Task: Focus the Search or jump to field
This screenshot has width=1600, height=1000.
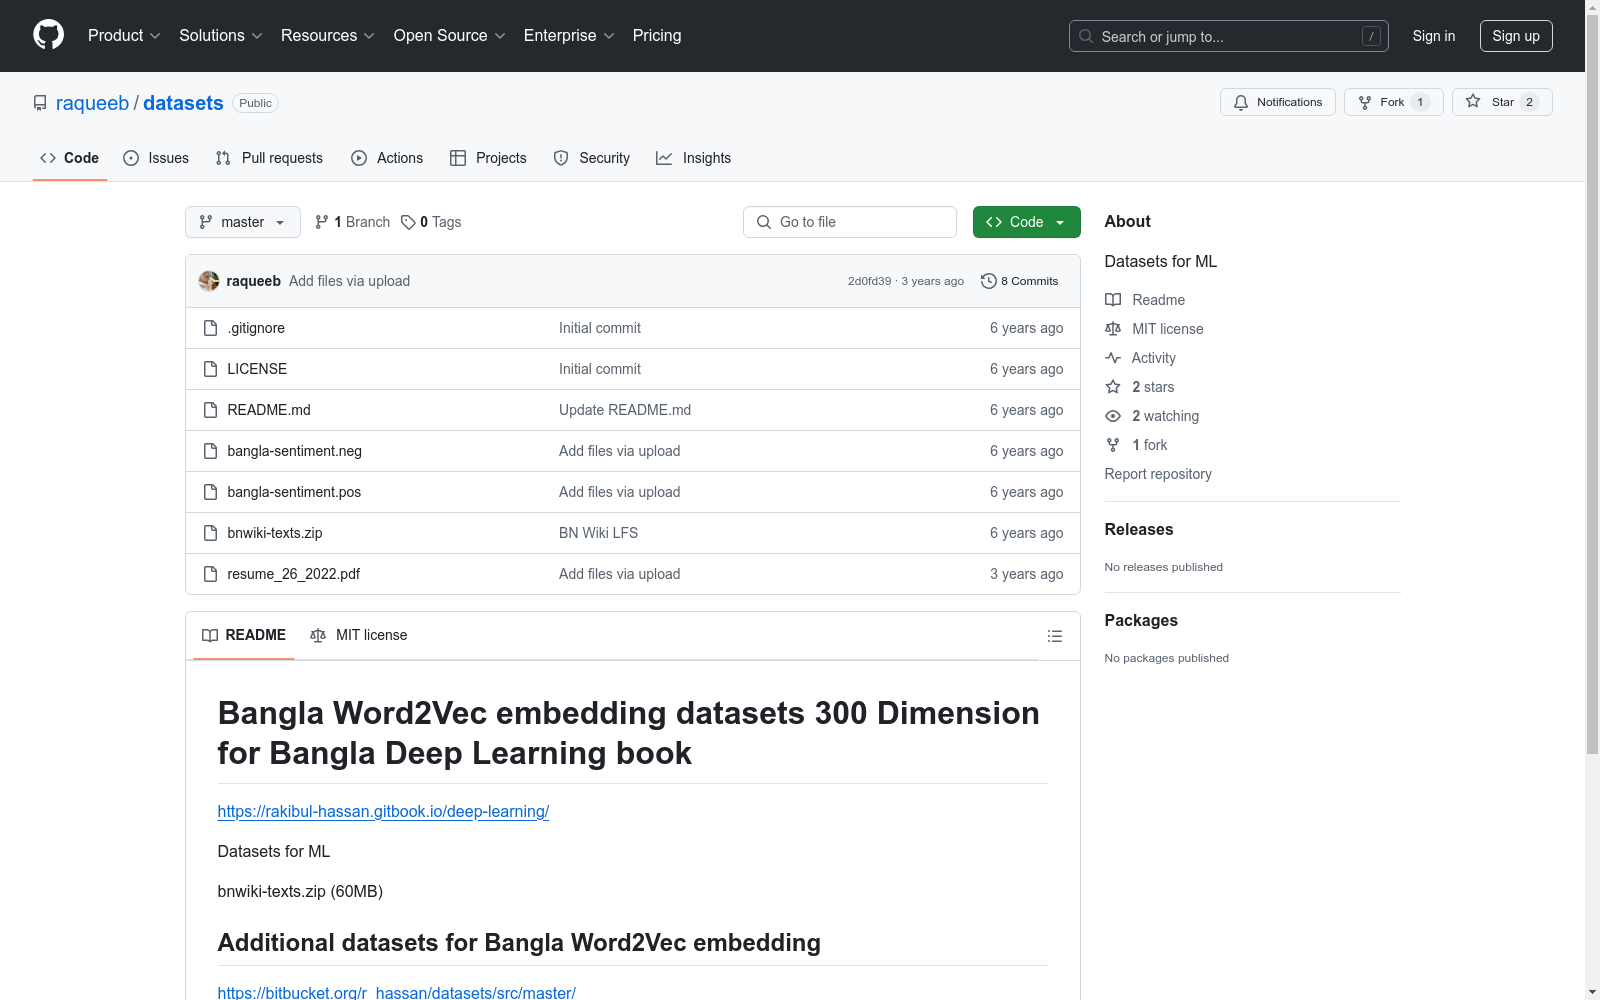Action: (1228, 36)
